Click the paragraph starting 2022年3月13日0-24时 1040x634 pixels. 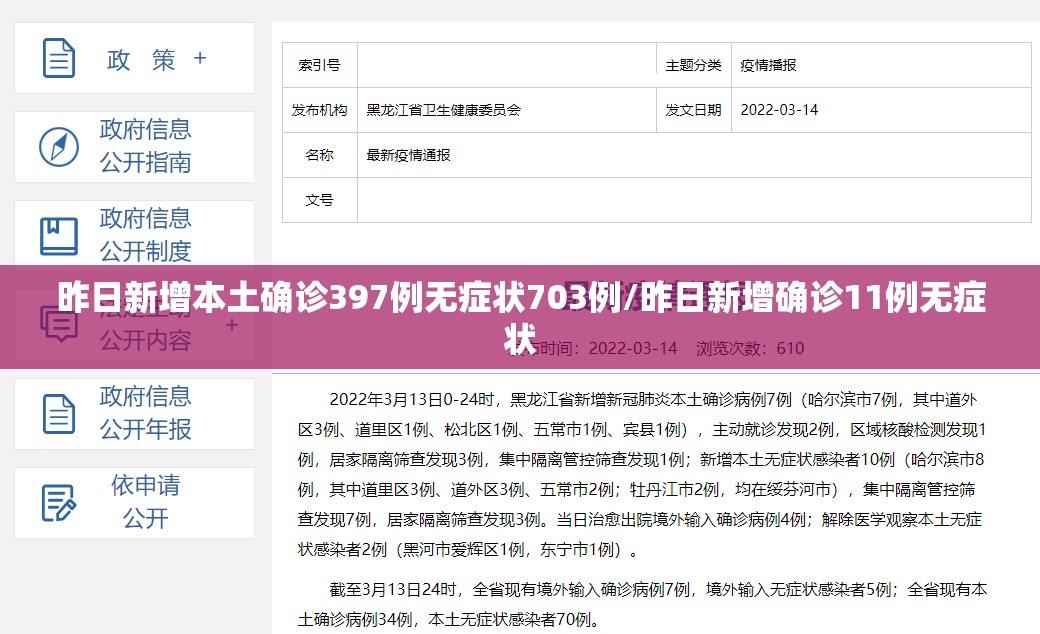[643, 475]
